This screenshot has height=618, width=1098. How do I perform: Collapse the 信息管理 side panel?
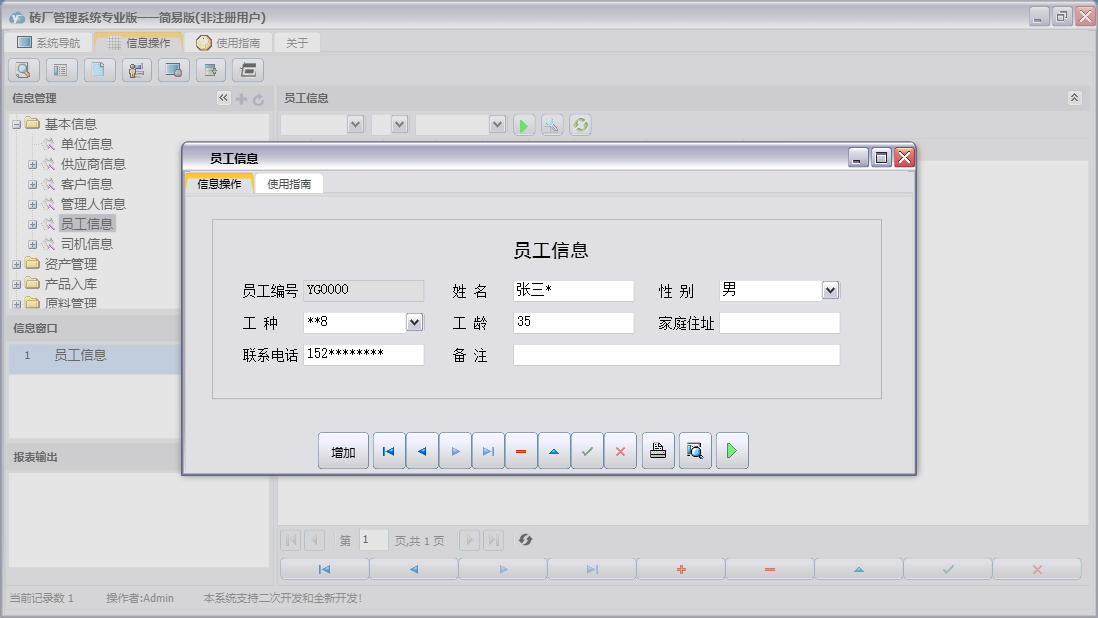223,98
